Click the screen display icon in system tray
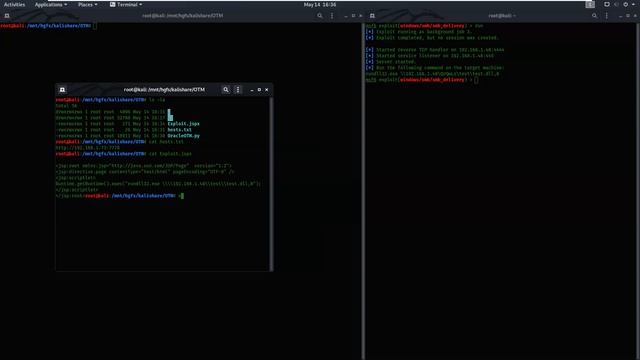 [607, 4]
